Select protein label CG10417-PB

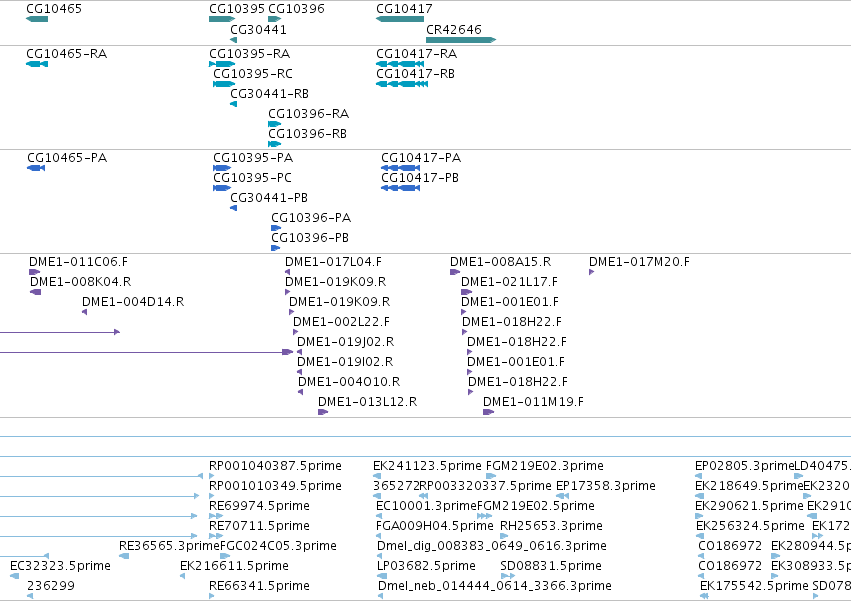pyautogui.click(x=420, y=178)
